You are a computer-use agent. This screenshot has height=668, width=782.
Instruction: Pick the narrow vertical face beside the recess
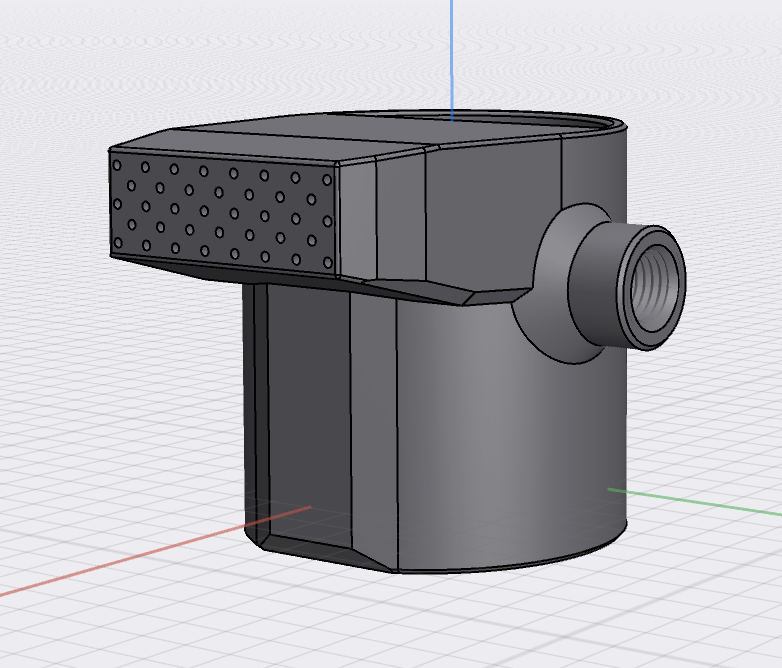(372, 430)
